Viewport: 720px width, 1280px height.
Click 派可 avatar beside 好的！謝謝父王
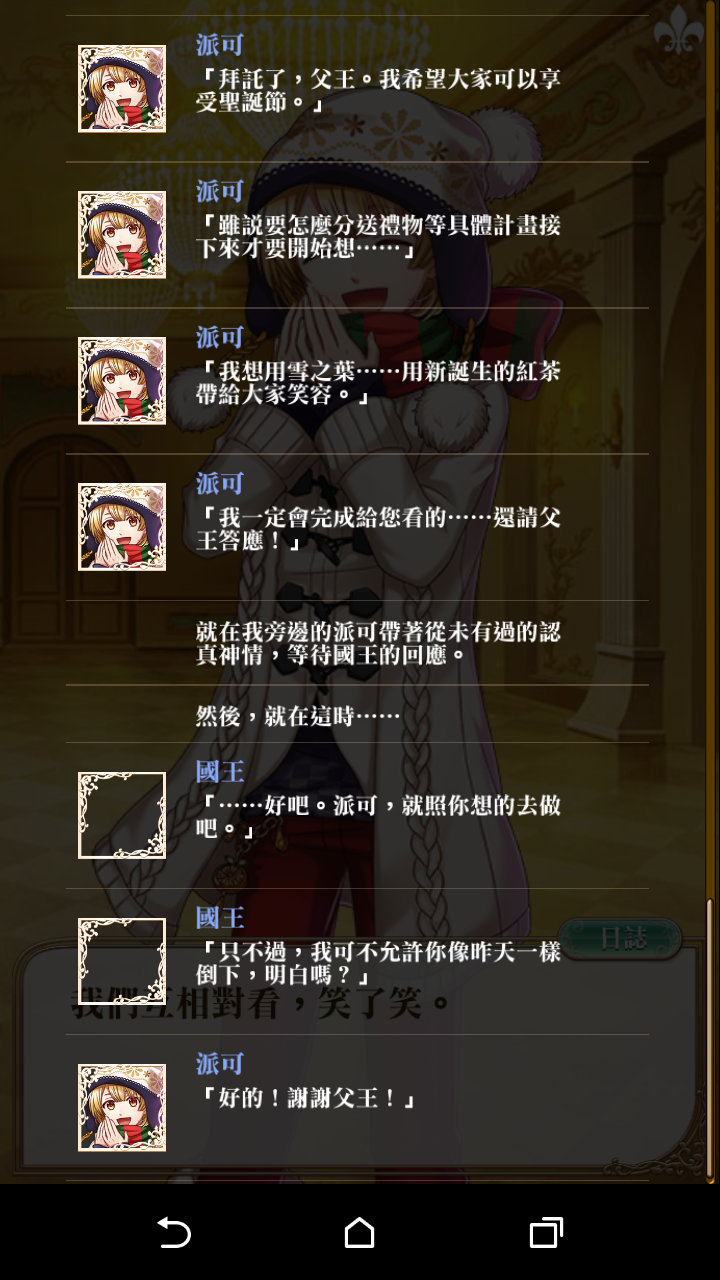(x=122, y=1107)
